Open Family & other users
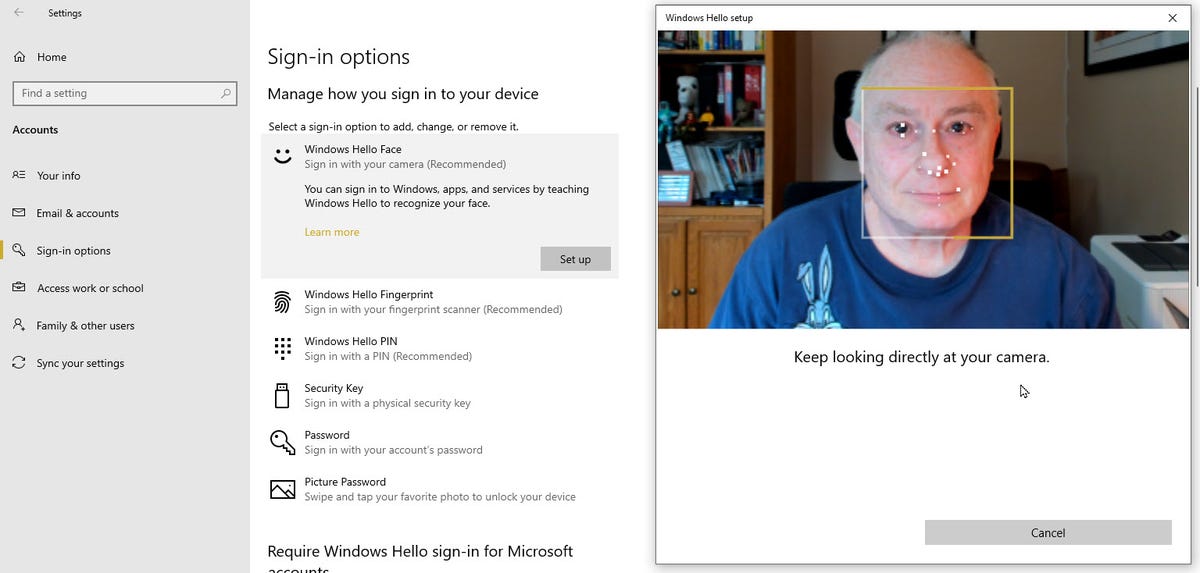Viewport: 1200px width, 573px height. (x=86, y=326)
